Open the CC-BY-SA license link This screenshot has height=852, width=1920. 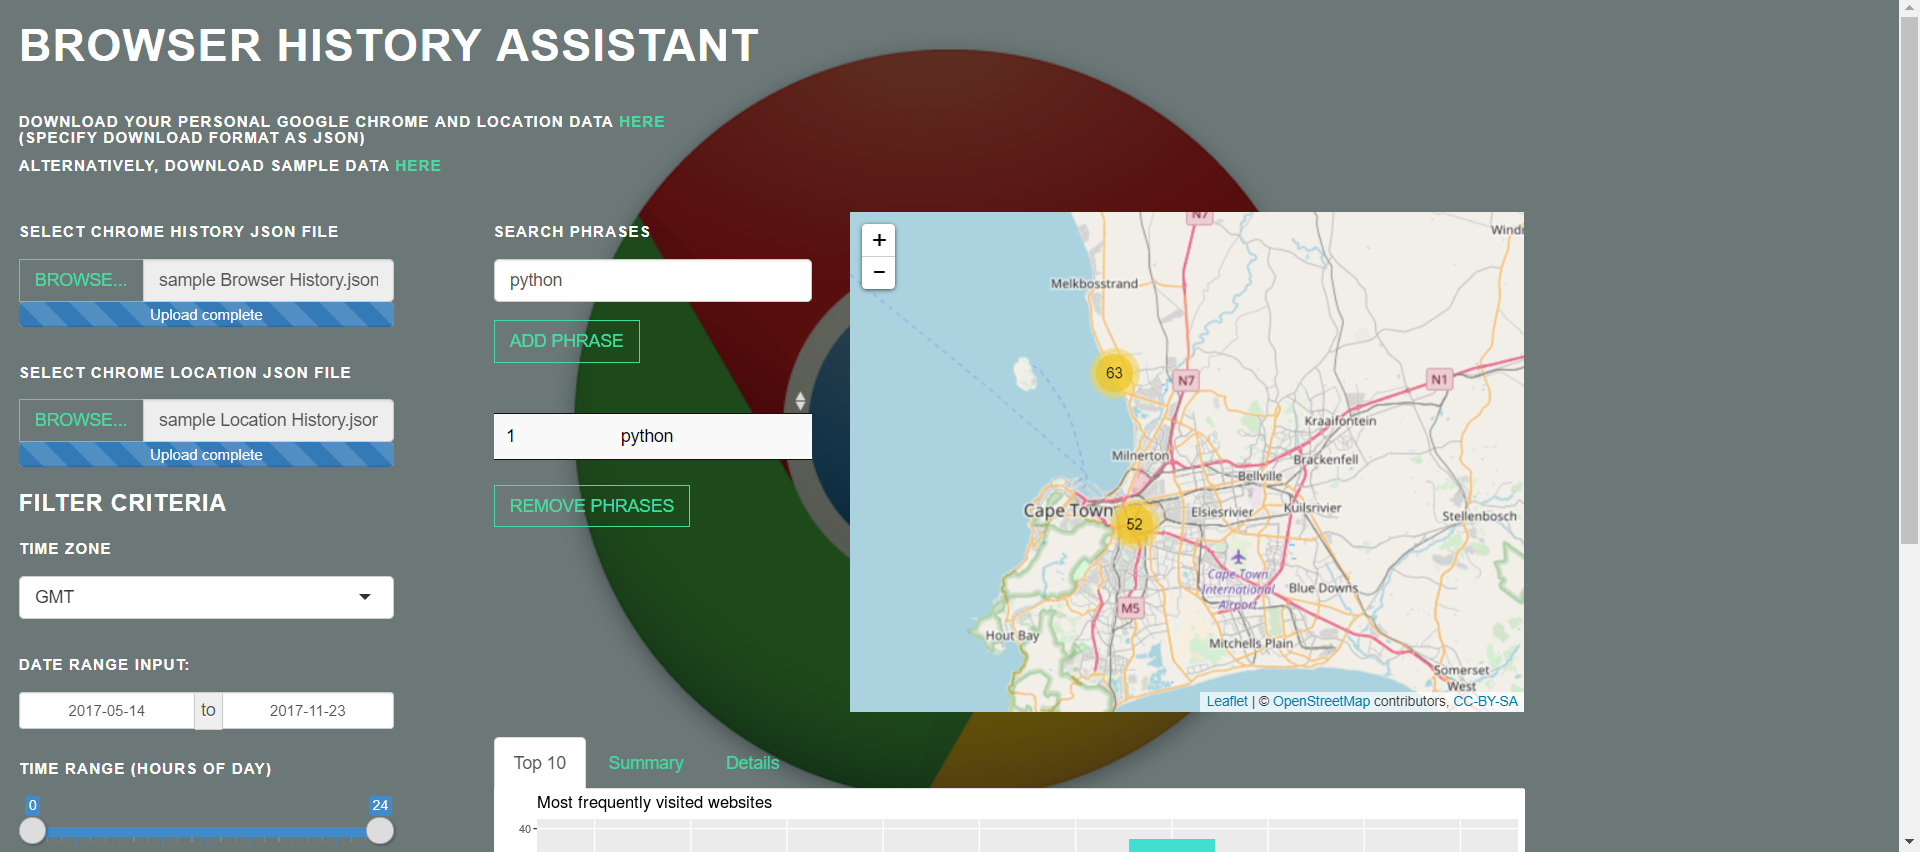click(1485, 701)
